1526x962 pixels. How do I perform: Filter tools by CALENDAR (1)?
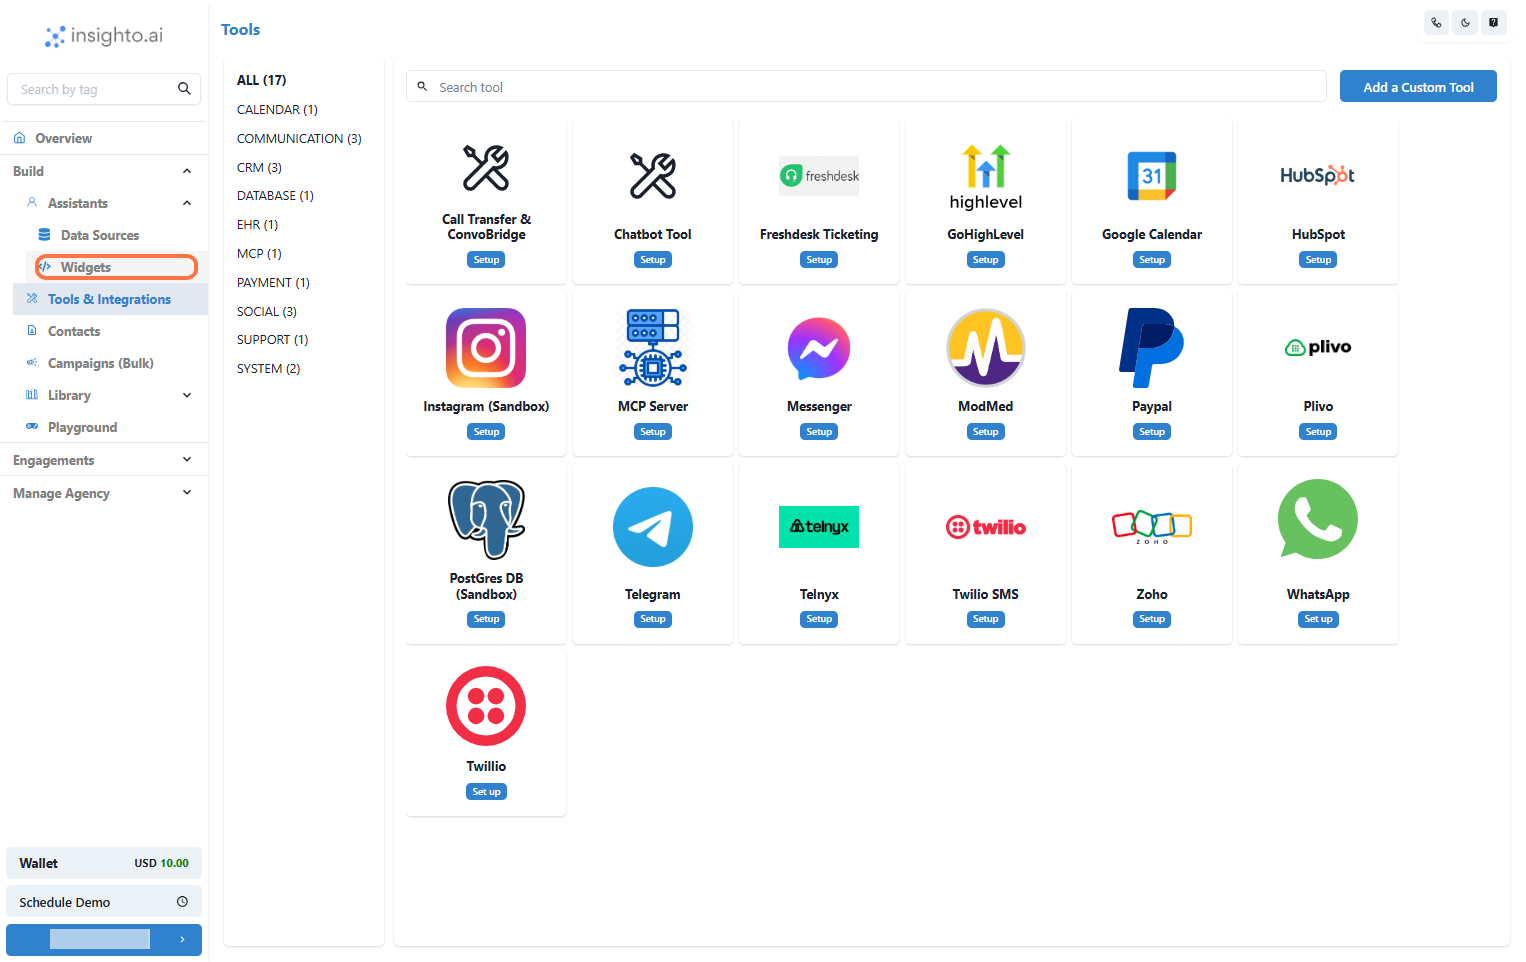click(x=277, y=109)
